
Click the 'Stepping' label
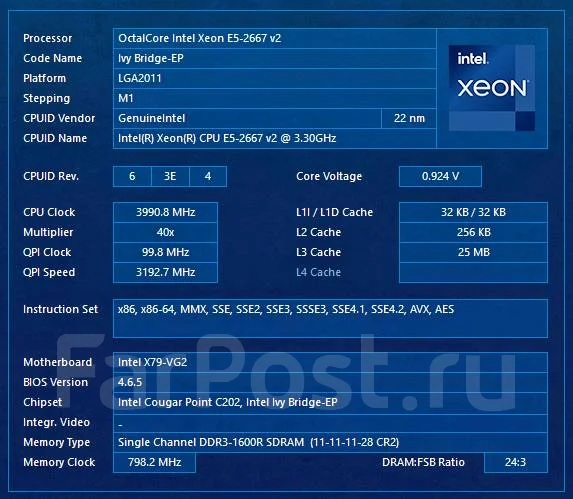(x=46, y=99)
